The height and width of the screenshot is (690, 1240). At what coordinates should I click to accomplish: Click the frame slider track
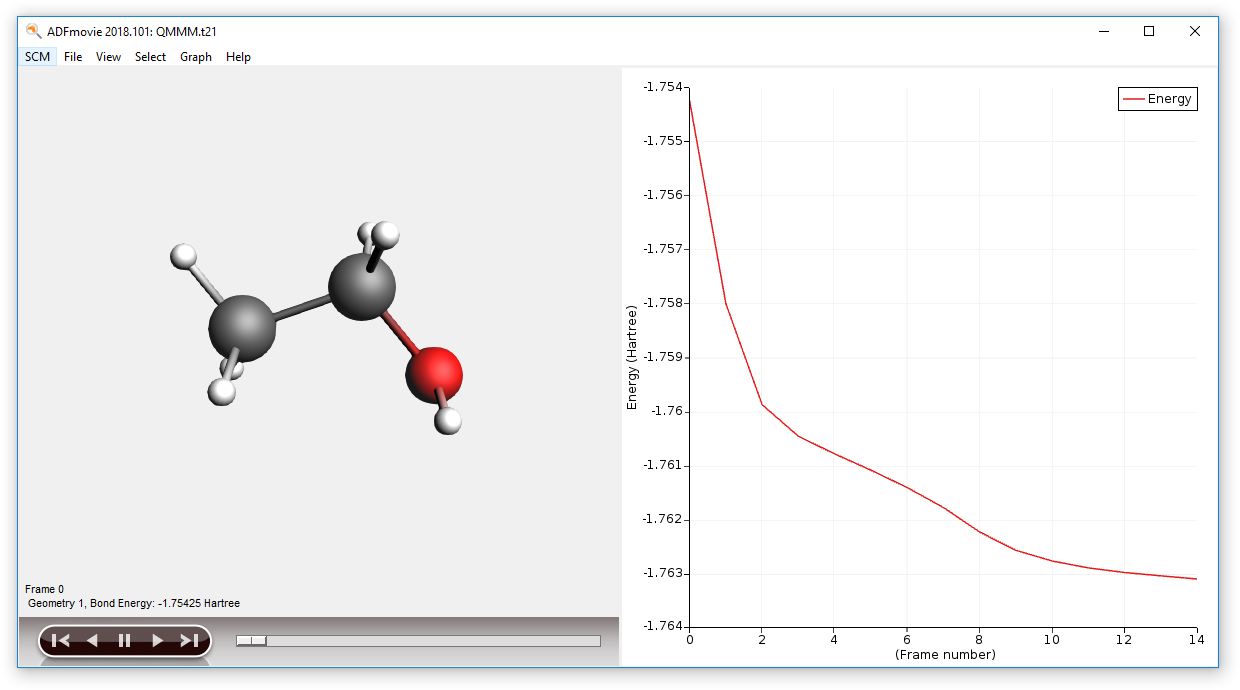[418, 641]
